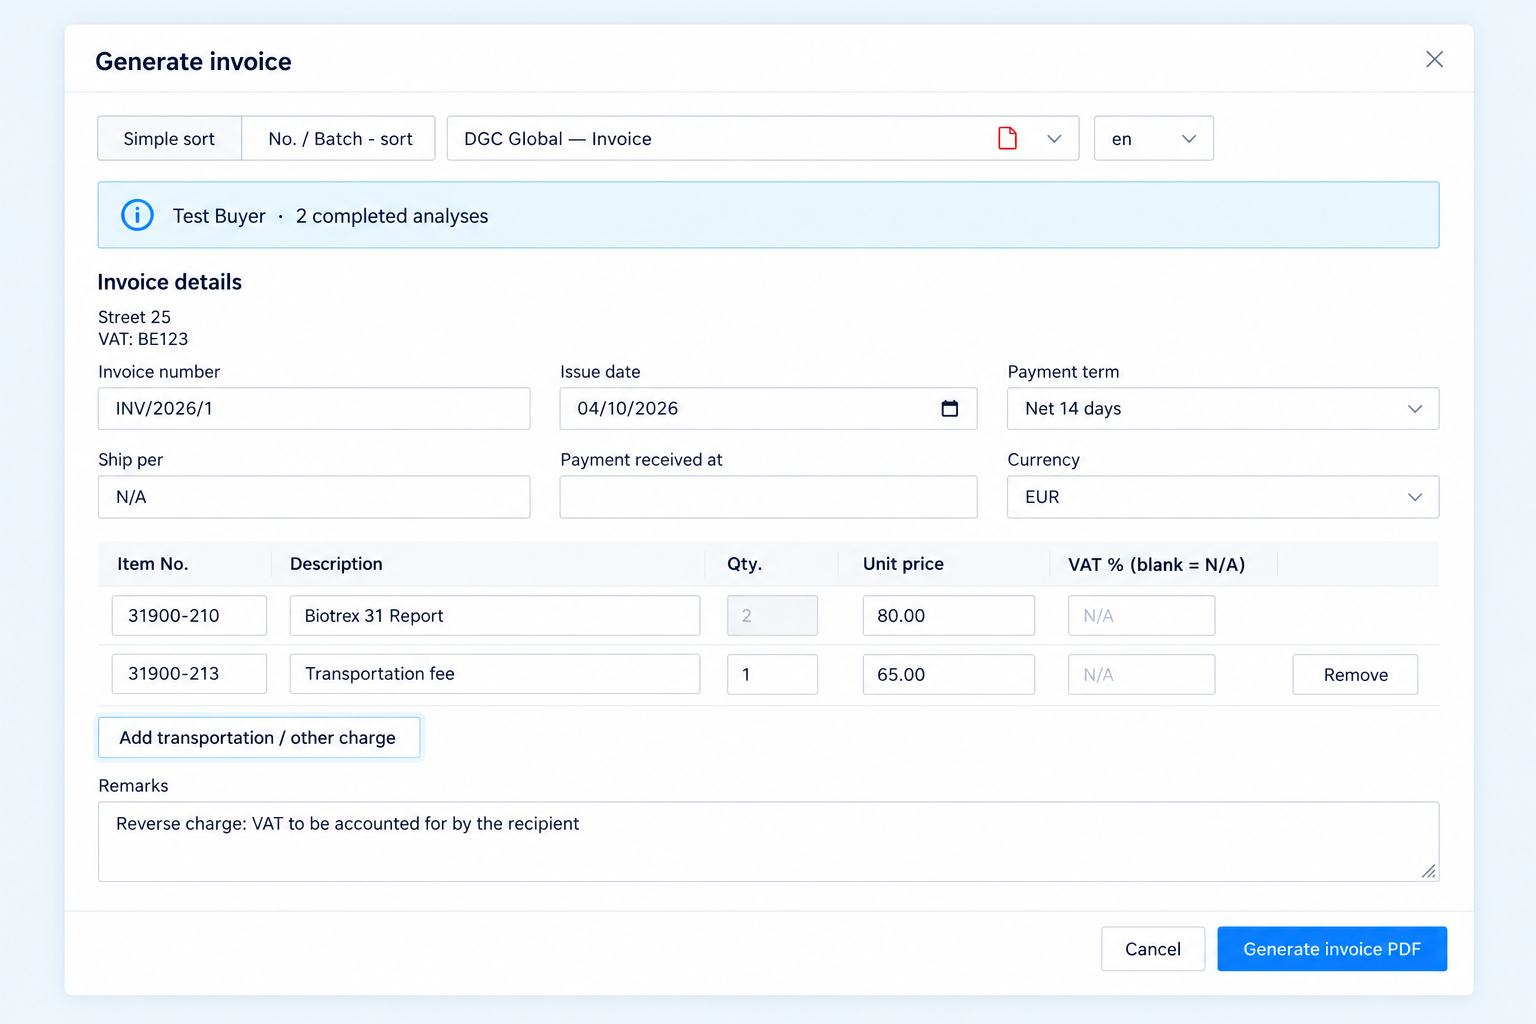
Task: Click item number field 31900-210
Action: (189, 615)
